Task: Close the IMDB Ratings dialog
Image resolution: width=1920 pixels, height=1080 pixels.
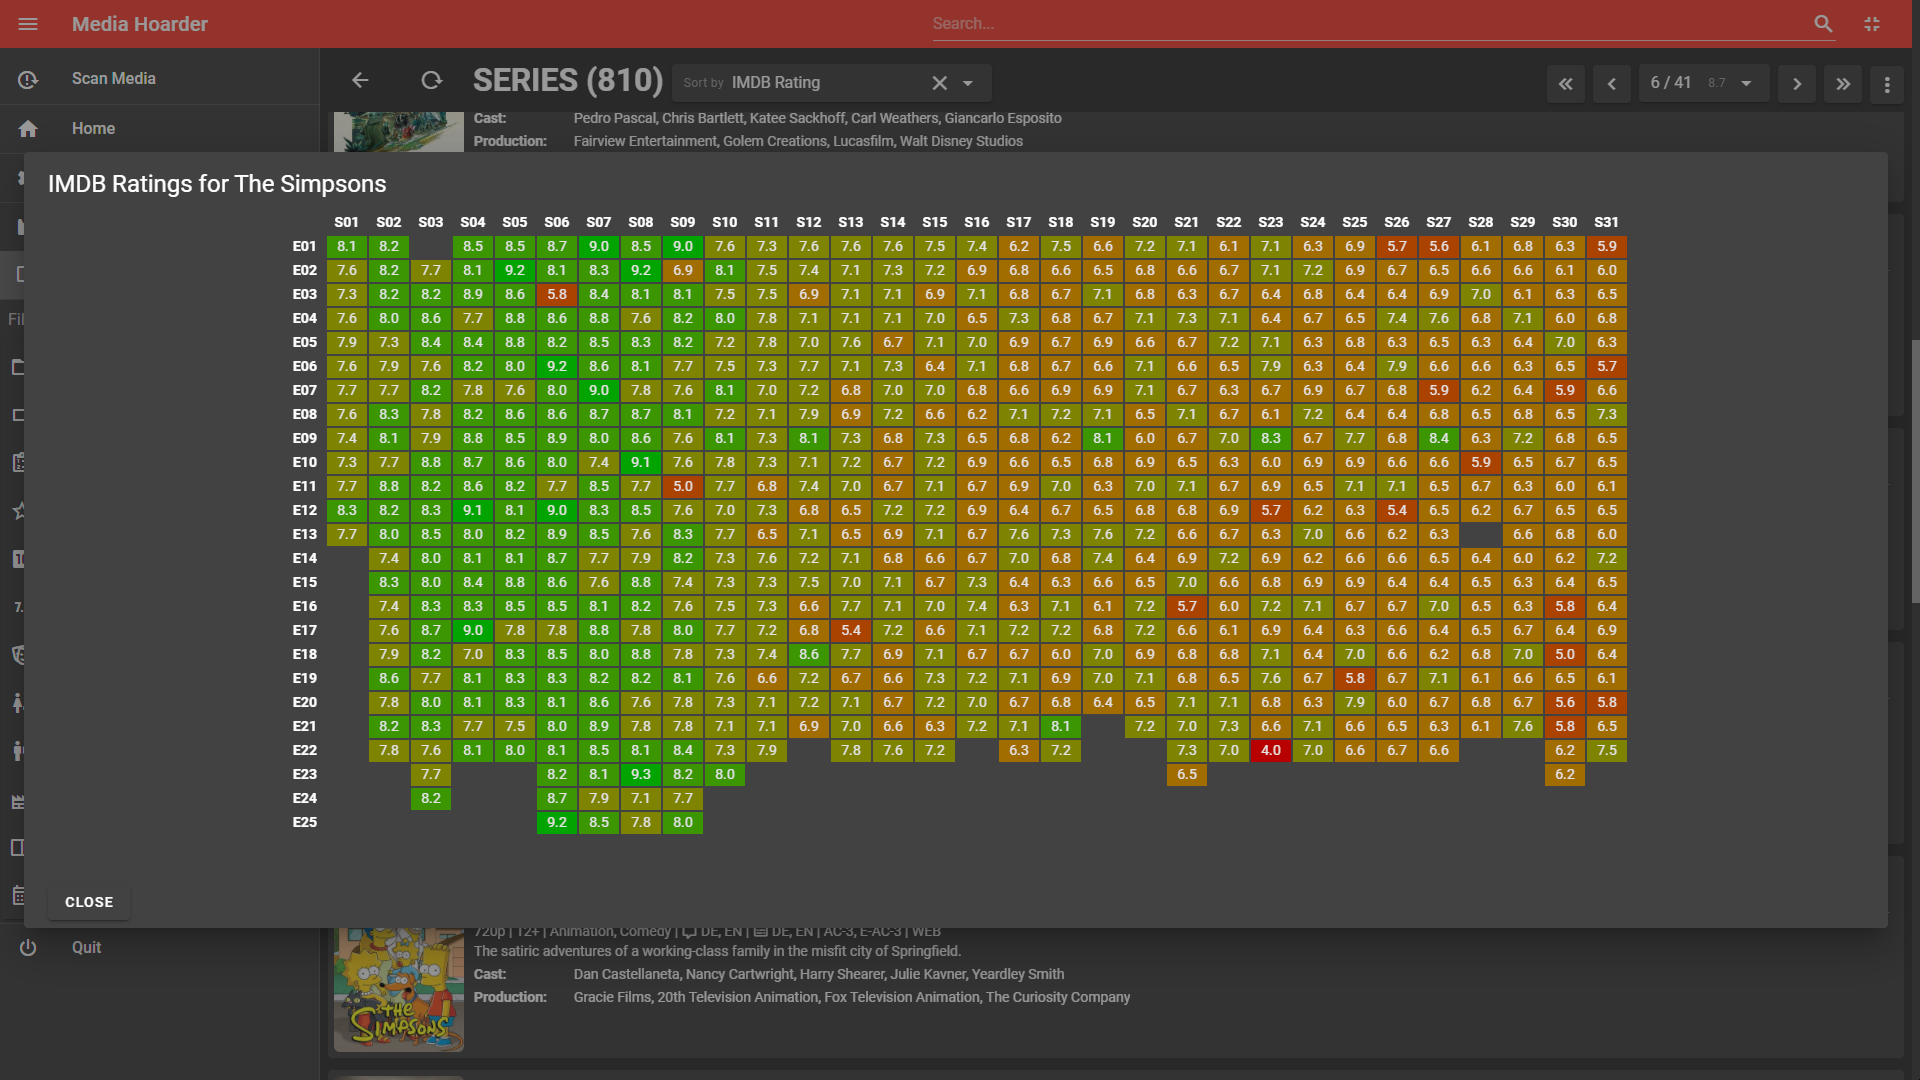Action: click(89, 902)
